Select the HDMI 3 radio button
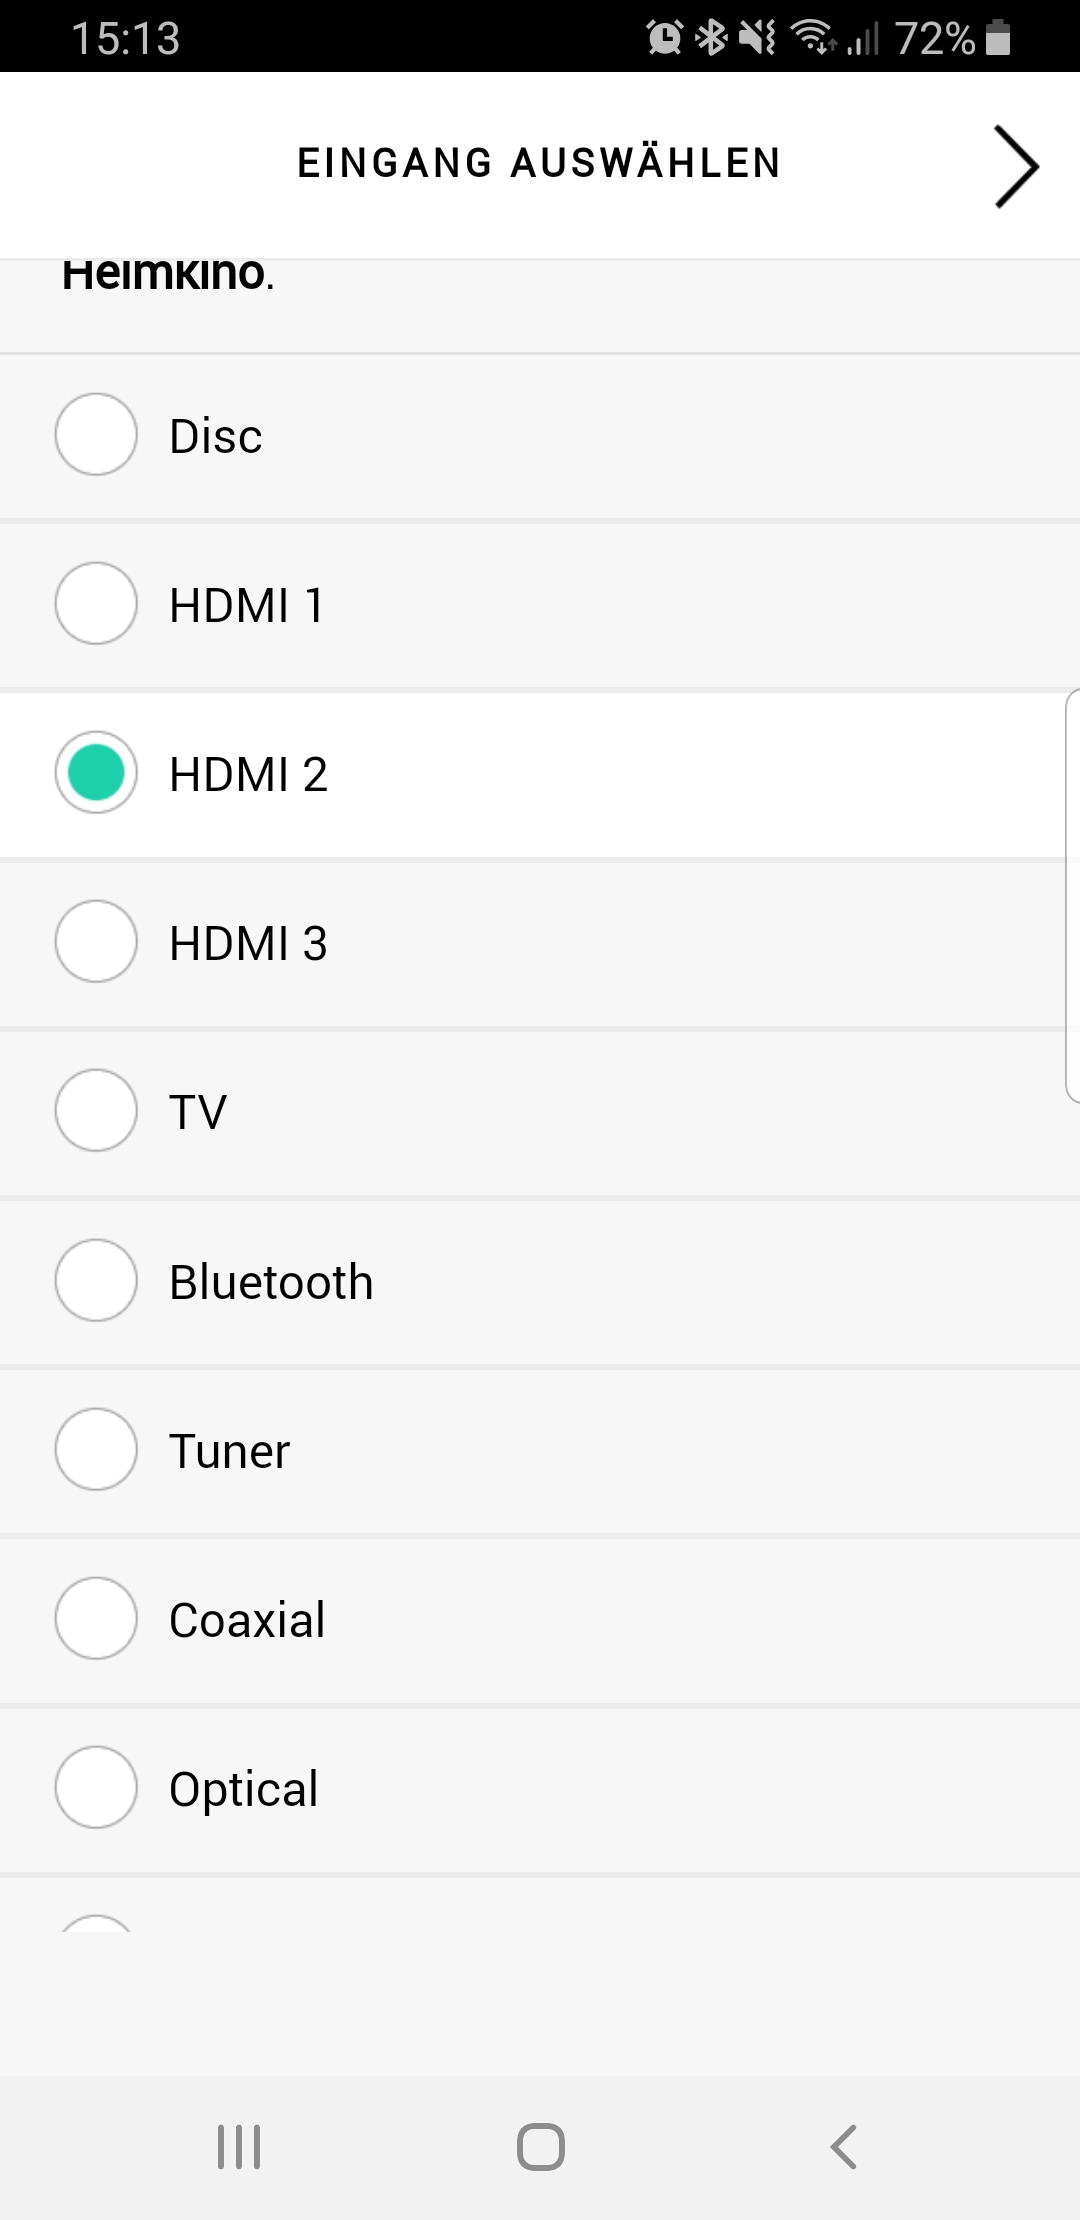 (96, 942)
